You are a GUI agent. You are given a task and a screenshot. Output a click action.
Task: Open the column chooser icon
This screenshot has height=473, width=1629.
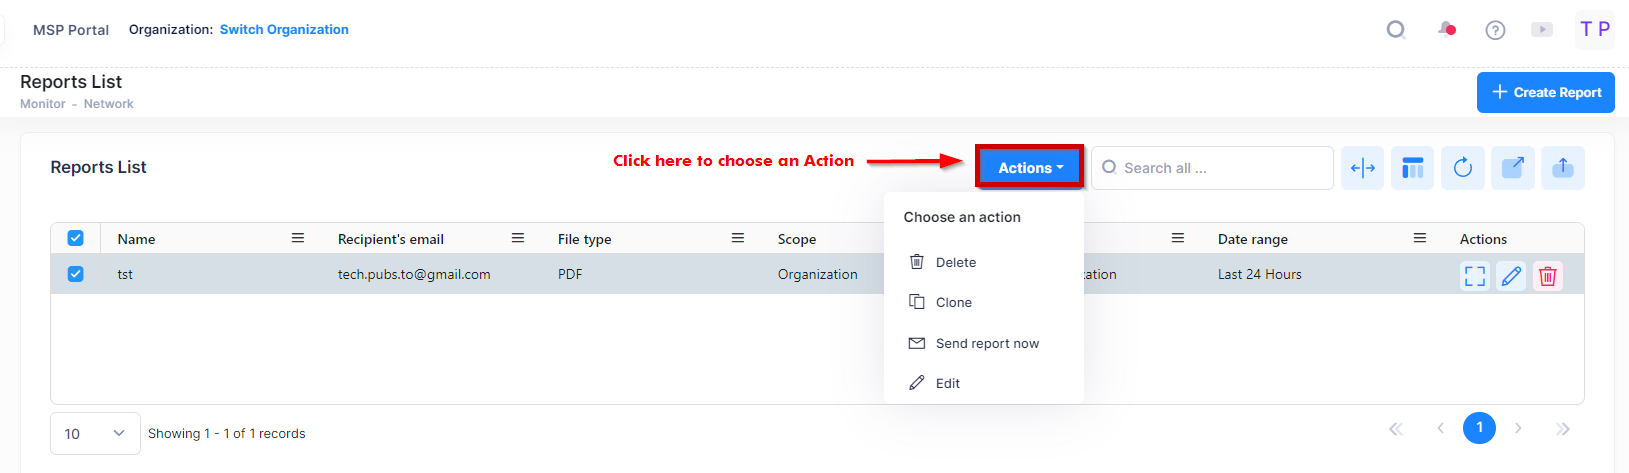[x=1412, y=168]
